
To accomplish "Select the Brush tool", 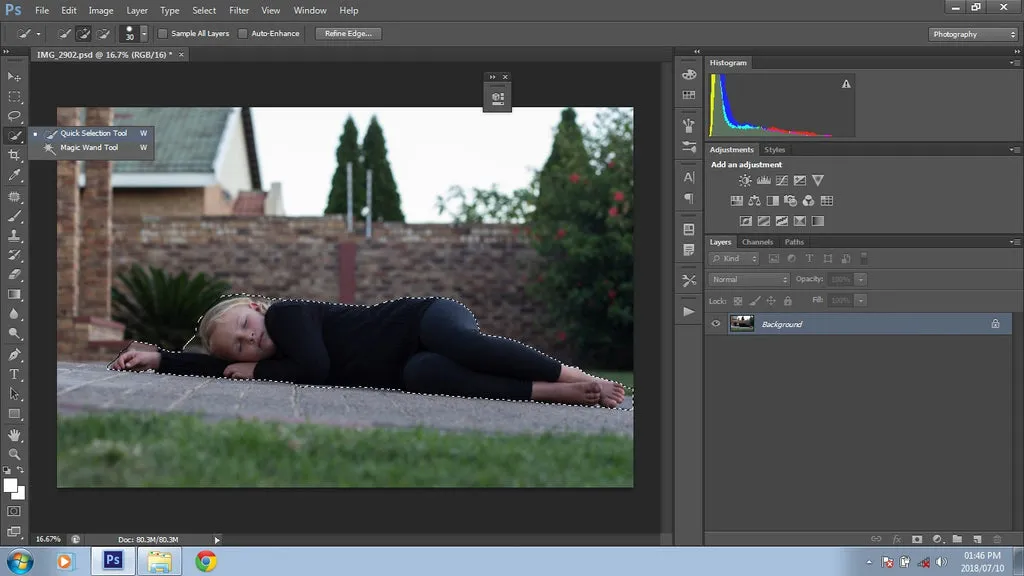I will pyautogui.click(x=14, y=216).
